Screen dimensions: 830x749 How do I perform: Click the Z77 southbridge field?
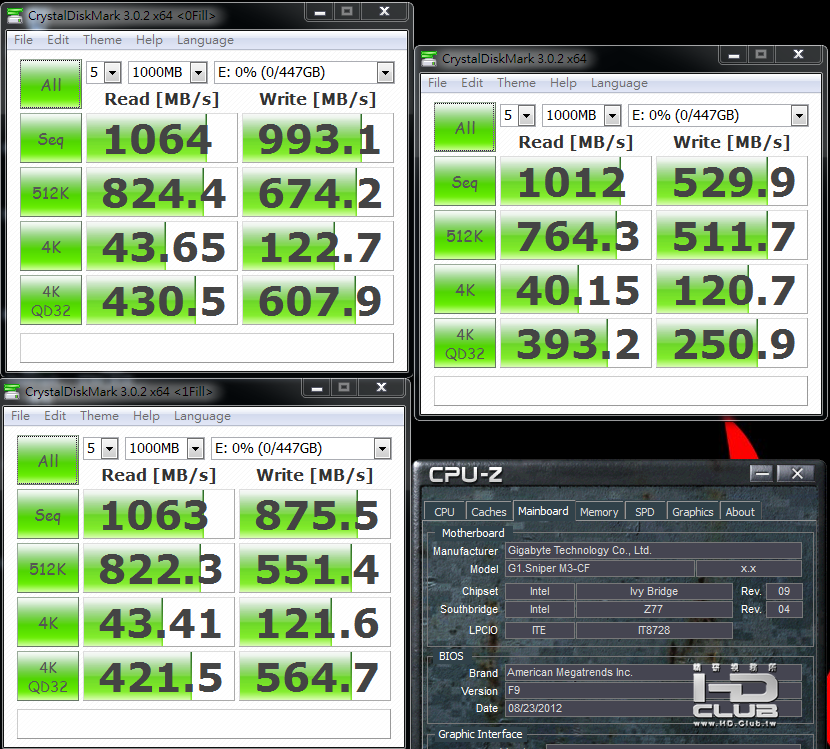654,609
